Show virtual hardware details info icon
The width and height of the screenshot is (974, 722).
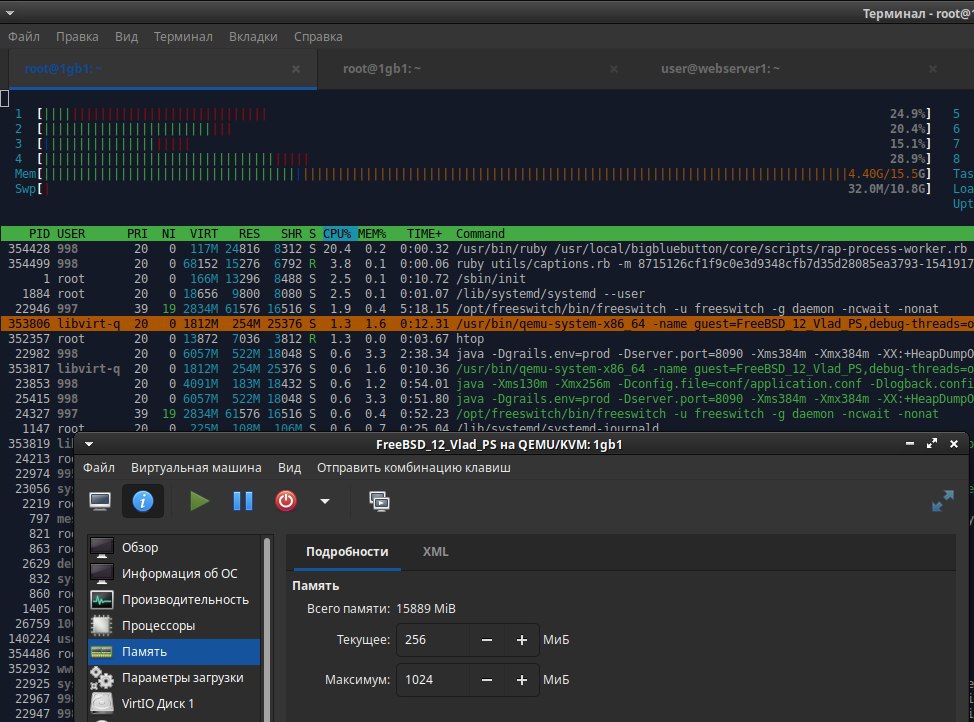(143, 501)
